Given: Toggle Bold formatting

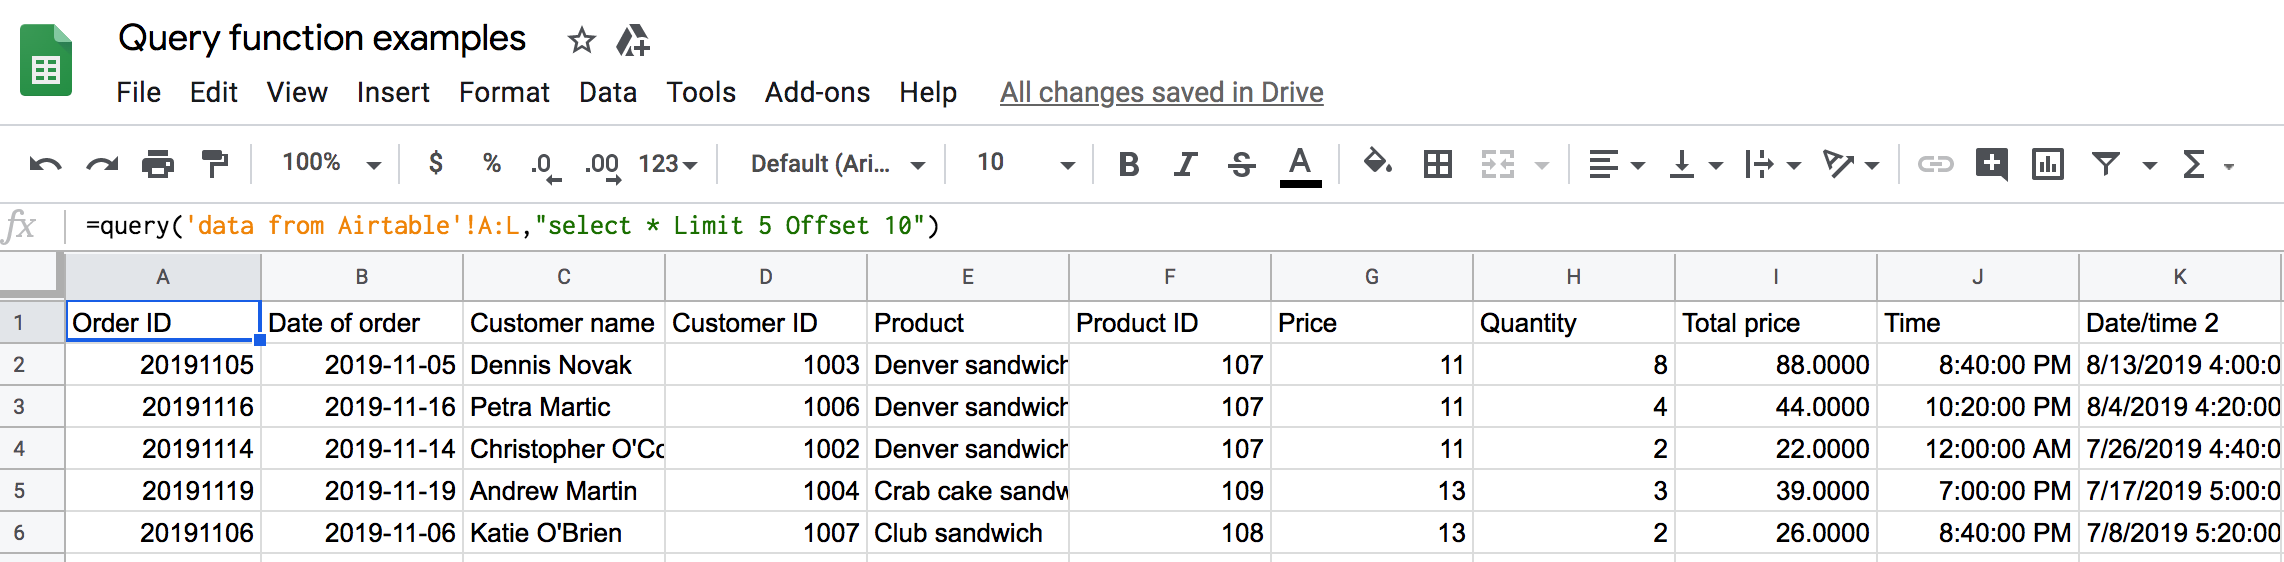Looking at the screenshot, I should pyautogui.click(x=1129, y=164).
